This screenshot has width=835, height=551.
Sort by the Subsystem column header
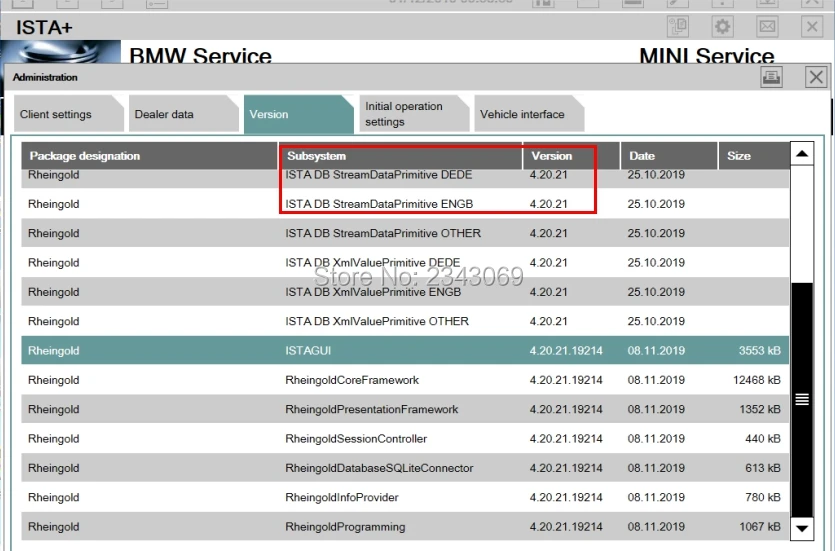pos(400,156)
